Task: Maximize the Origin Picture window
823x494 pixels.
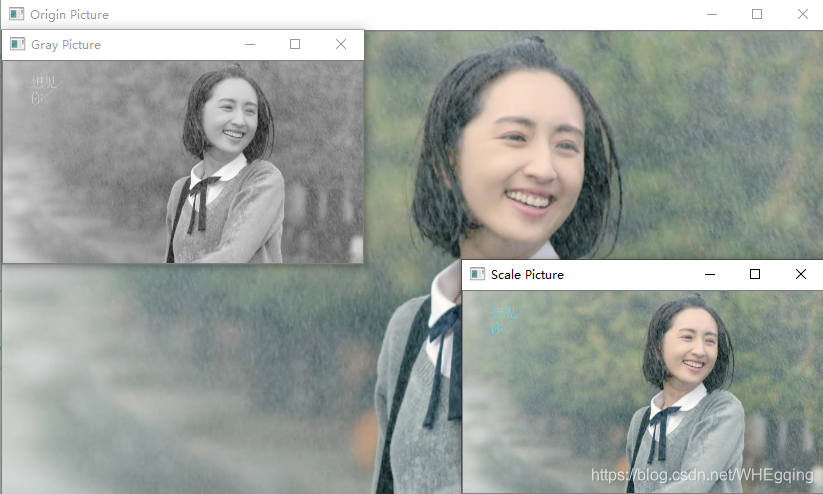Action: 757,14
